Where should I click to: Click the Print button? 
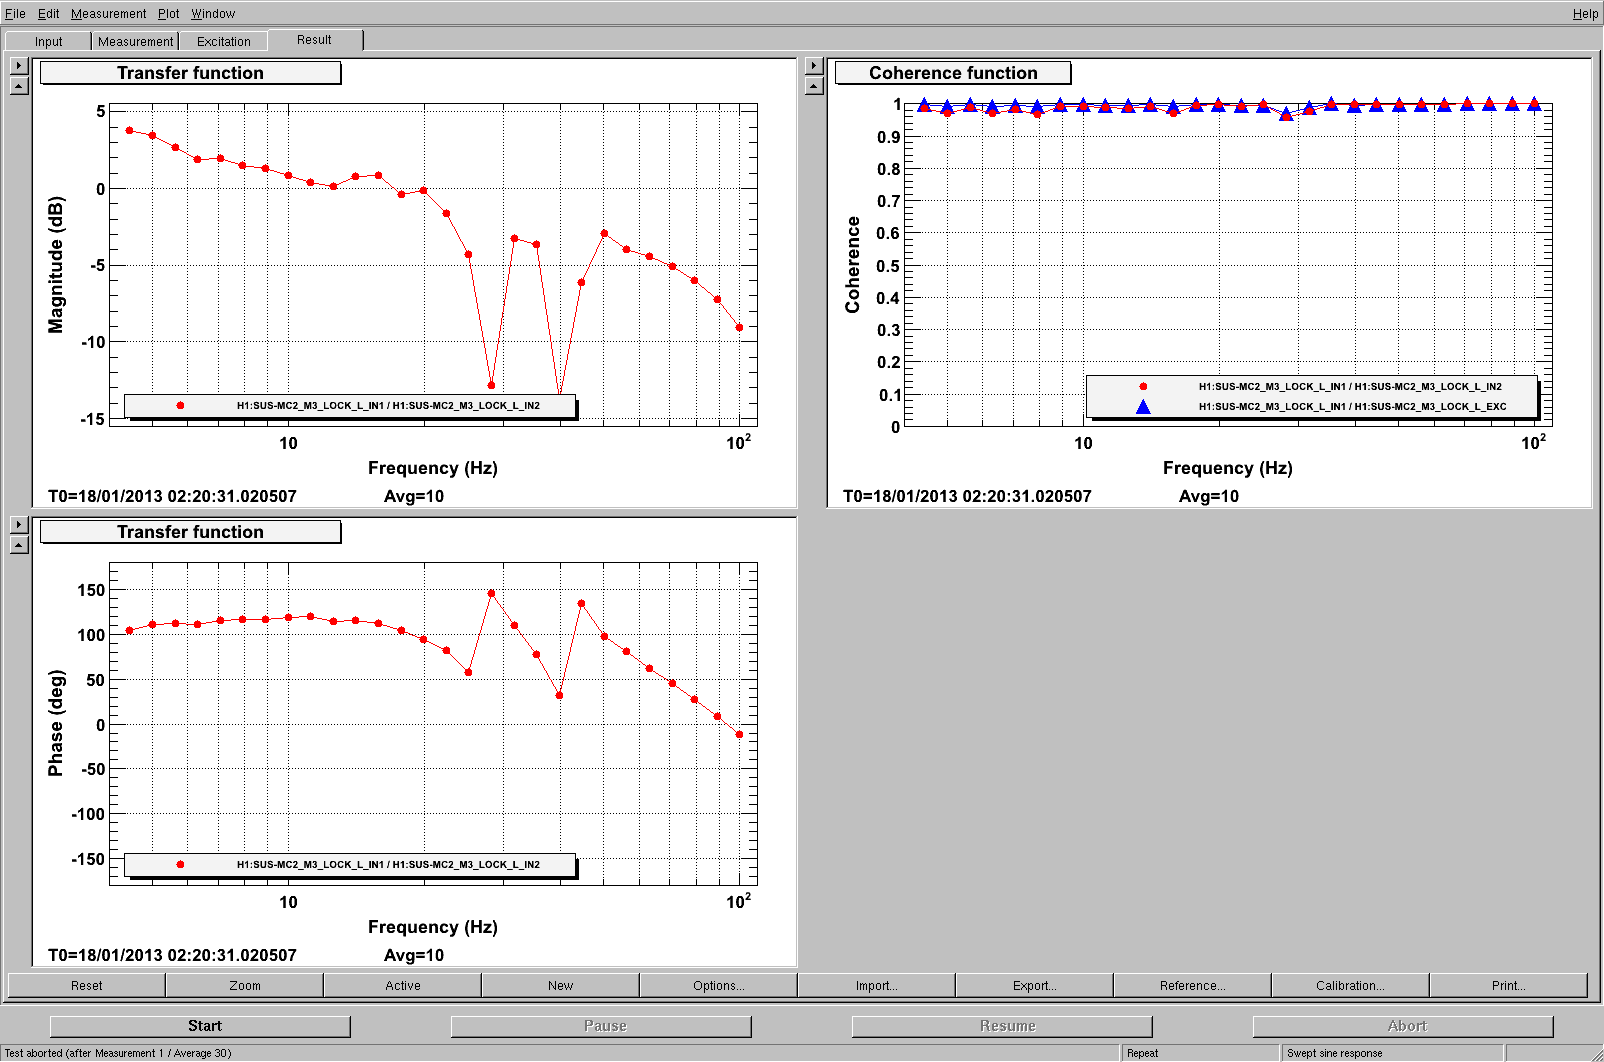point(1508,985)
